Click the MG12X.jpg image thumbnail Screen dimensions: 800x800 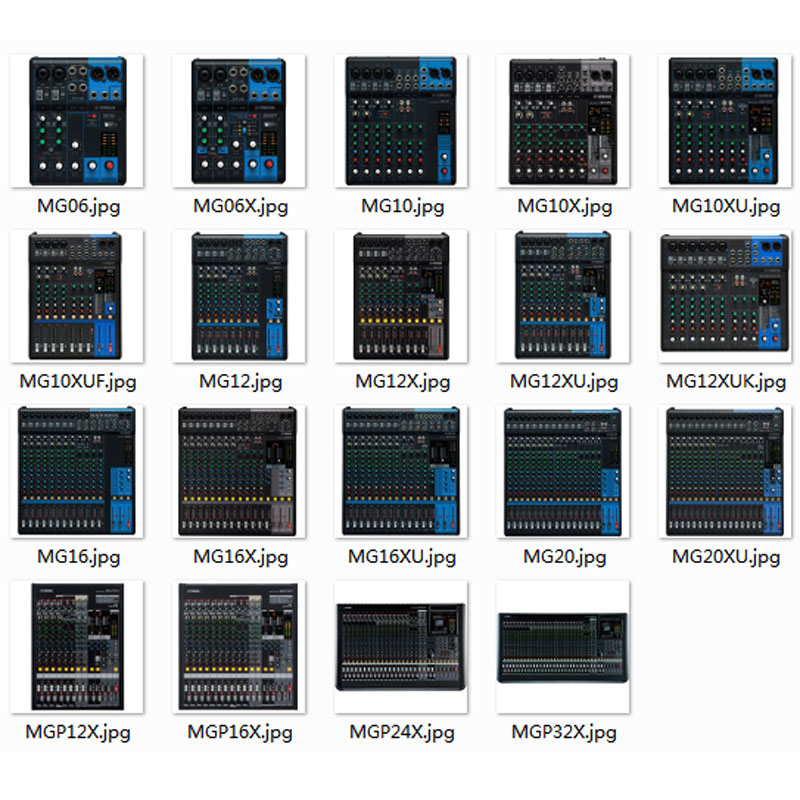(x=402, y=296)
